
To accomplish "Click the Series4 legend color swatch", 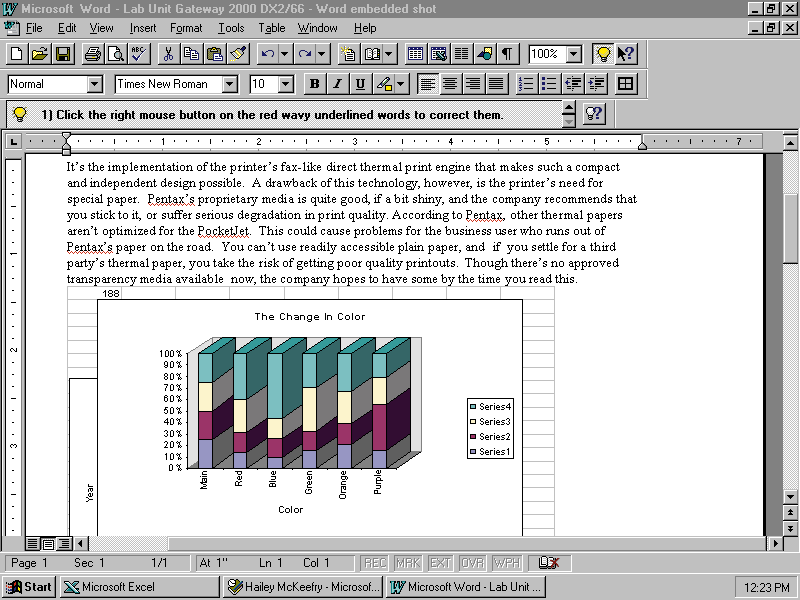I will click(x=473, y=406).
